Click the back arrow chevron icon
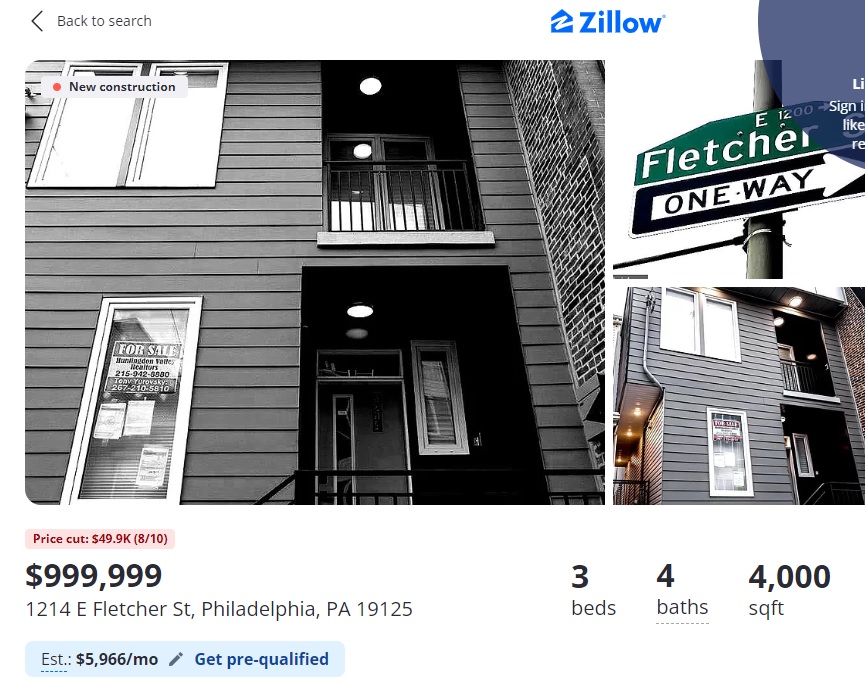 37,21
